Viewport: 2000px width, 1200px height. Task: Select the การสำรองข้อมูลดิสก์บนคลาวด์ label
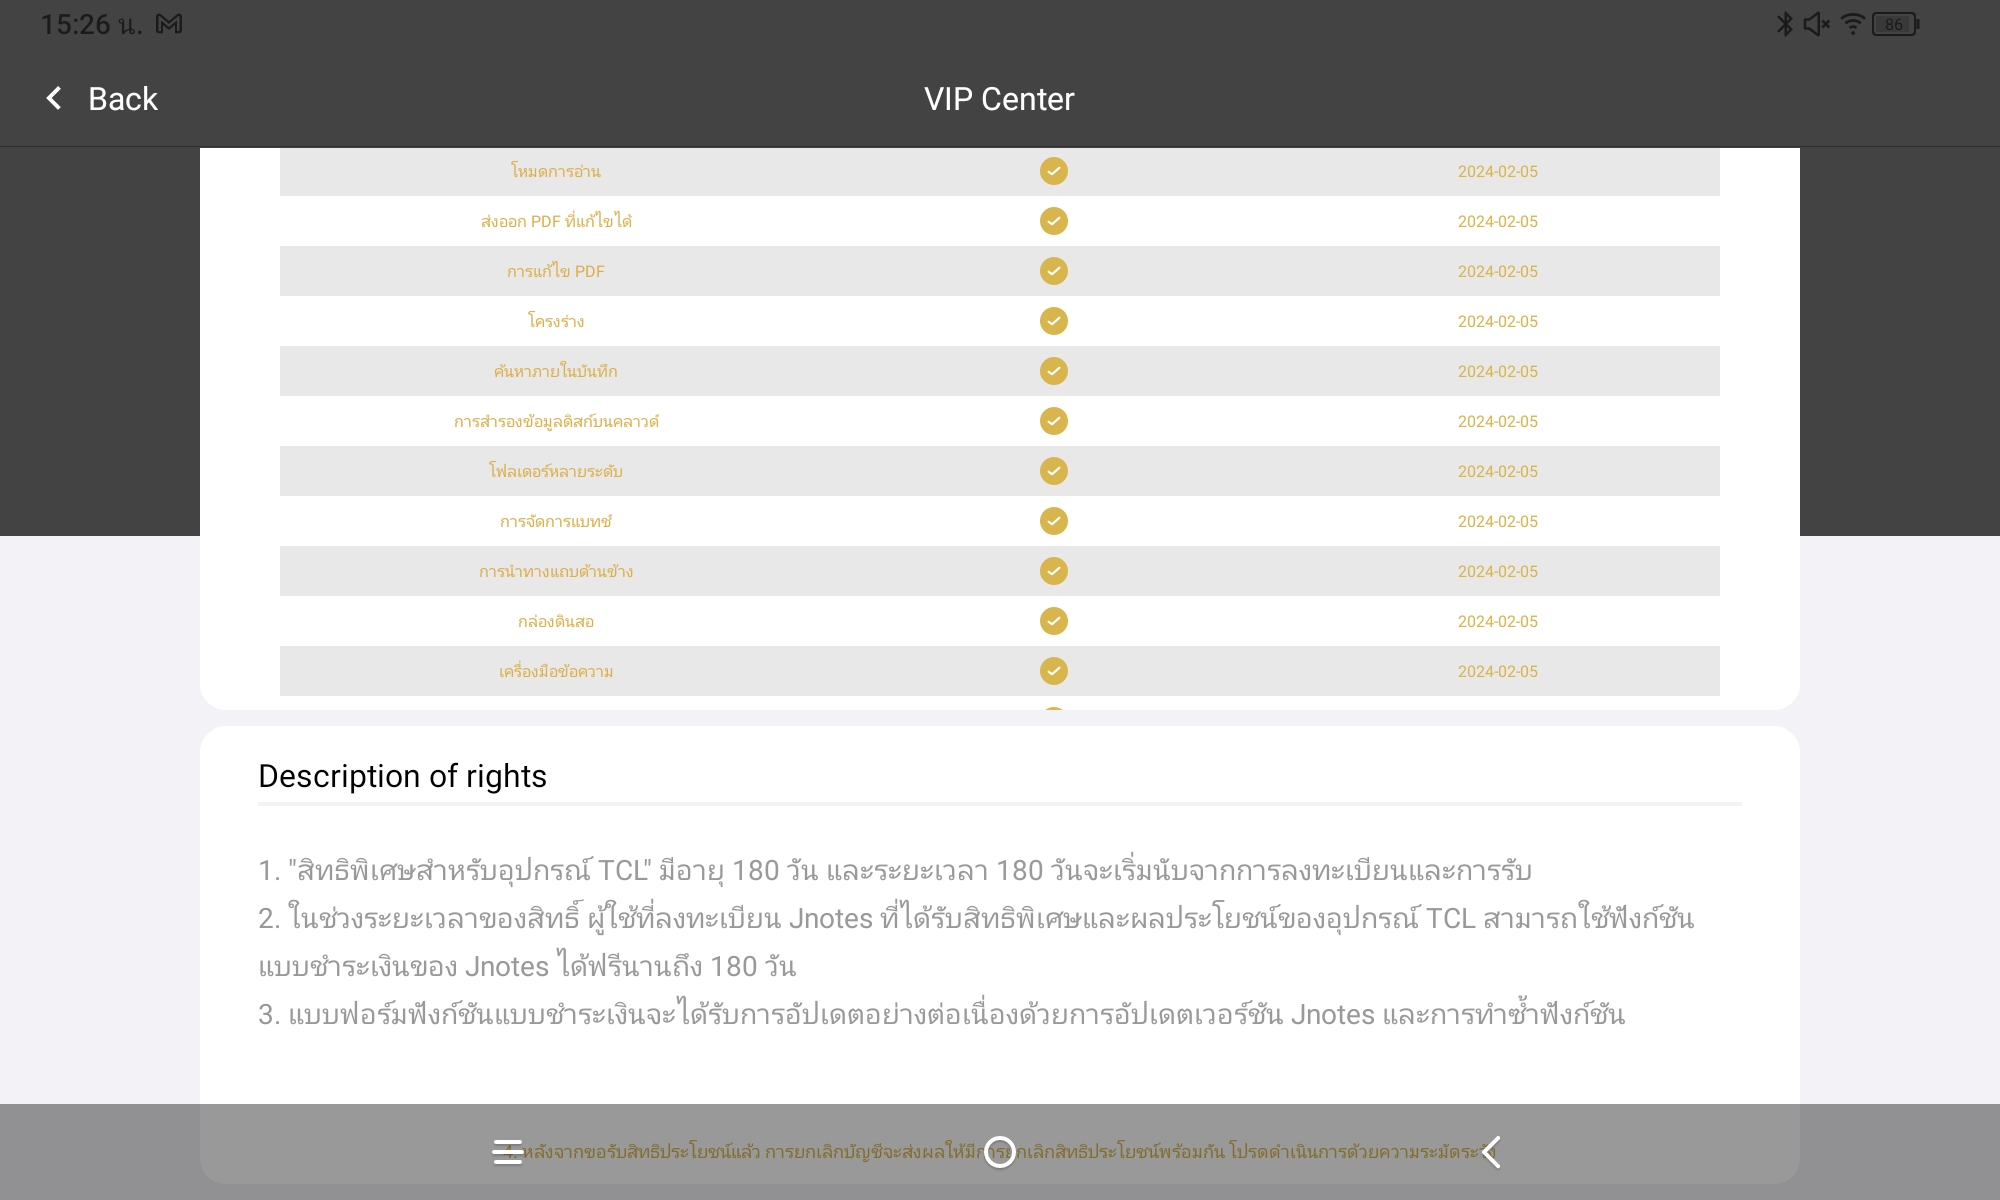pos(556,421)
